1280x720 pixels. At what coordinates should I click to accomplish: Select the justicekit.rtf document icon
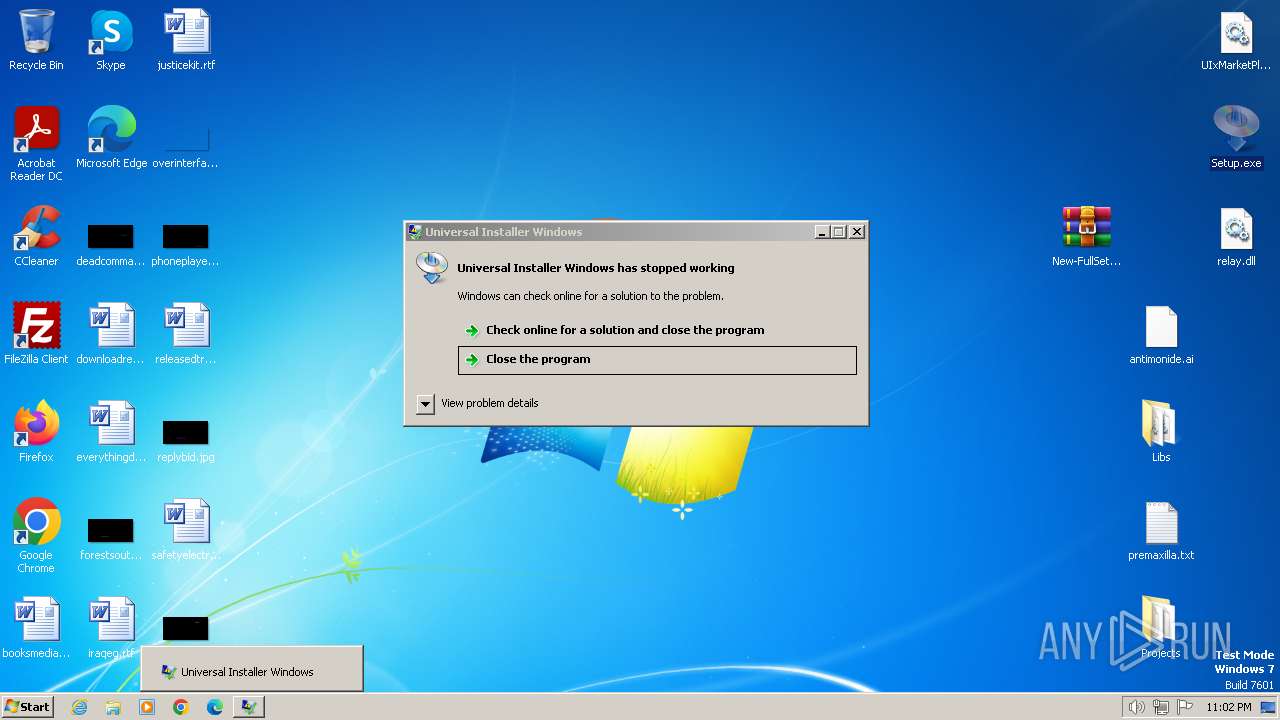(x=186, y=40)
